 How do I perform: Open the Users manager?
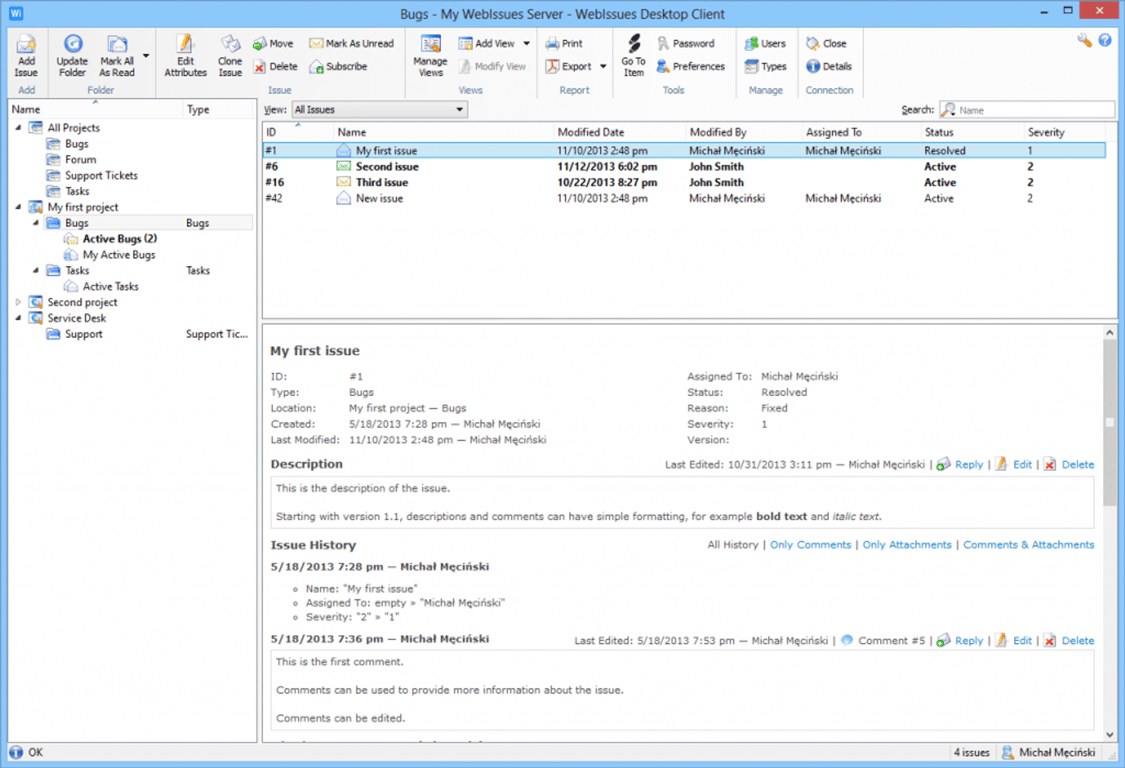[764, 43]
